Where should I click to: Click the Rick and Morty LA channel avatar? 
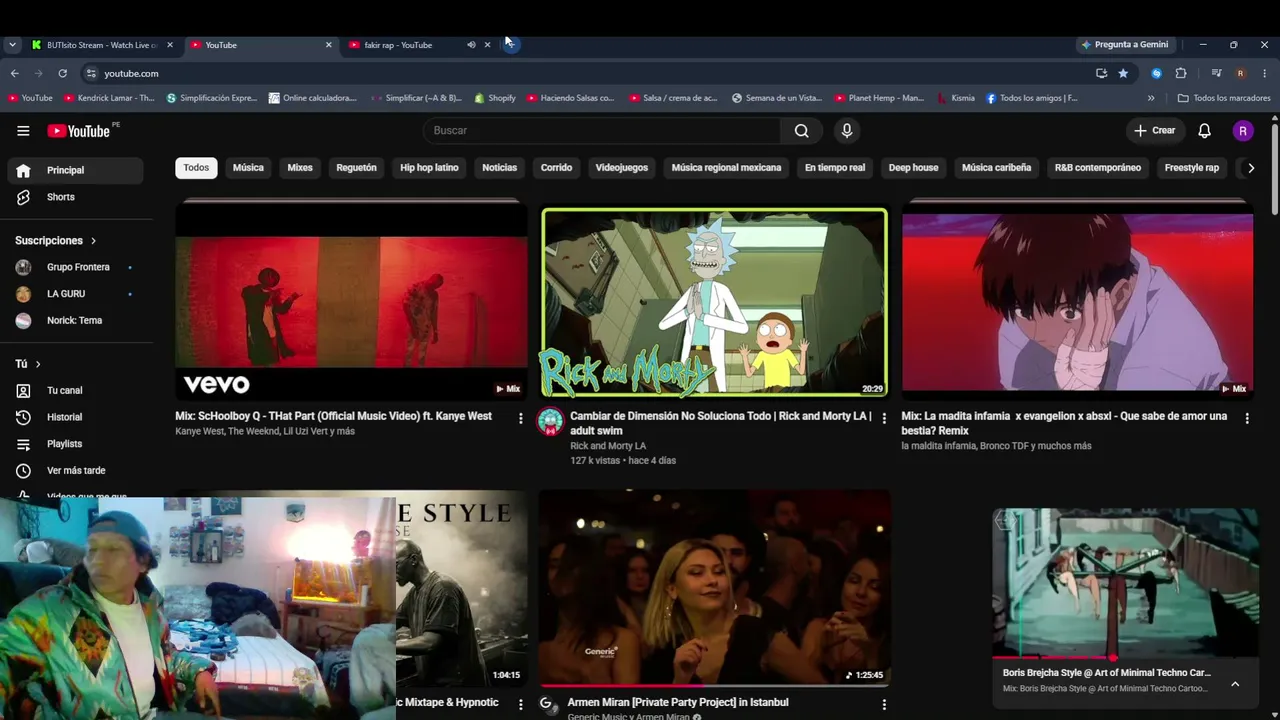[x=550, y=422]
